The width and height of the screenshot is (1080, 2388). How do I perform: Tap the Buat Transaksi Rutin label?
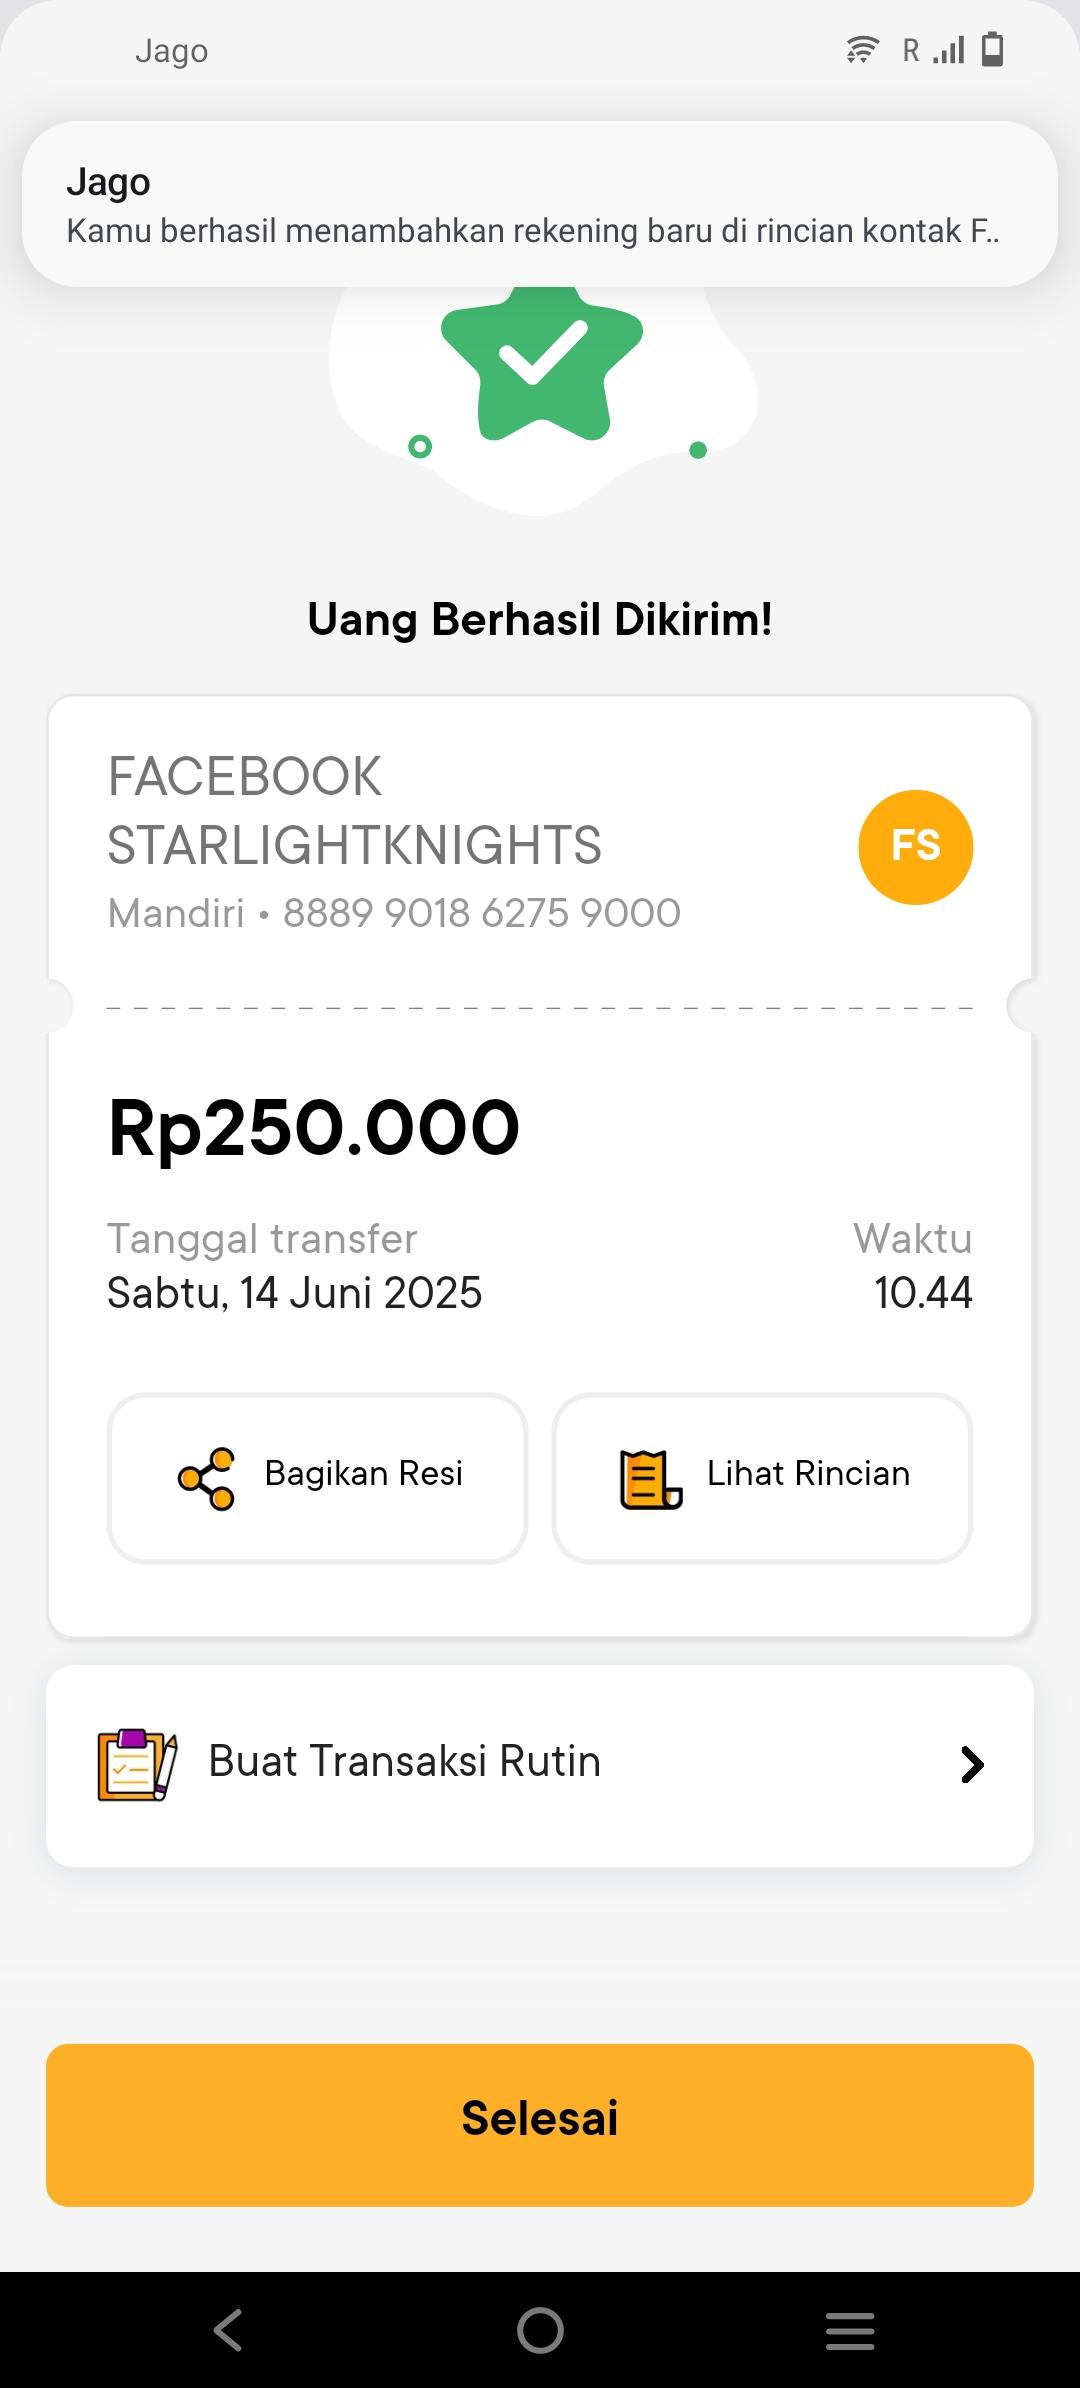[404, 1762]
